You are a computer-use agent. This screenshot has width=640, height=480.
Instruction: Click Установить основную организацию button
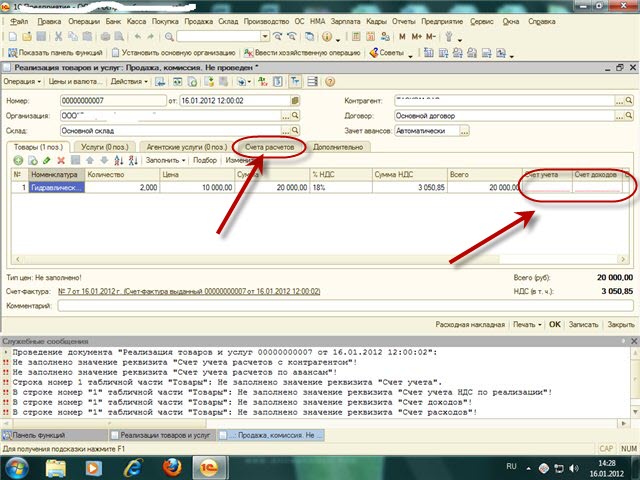(x=165, y=51)
